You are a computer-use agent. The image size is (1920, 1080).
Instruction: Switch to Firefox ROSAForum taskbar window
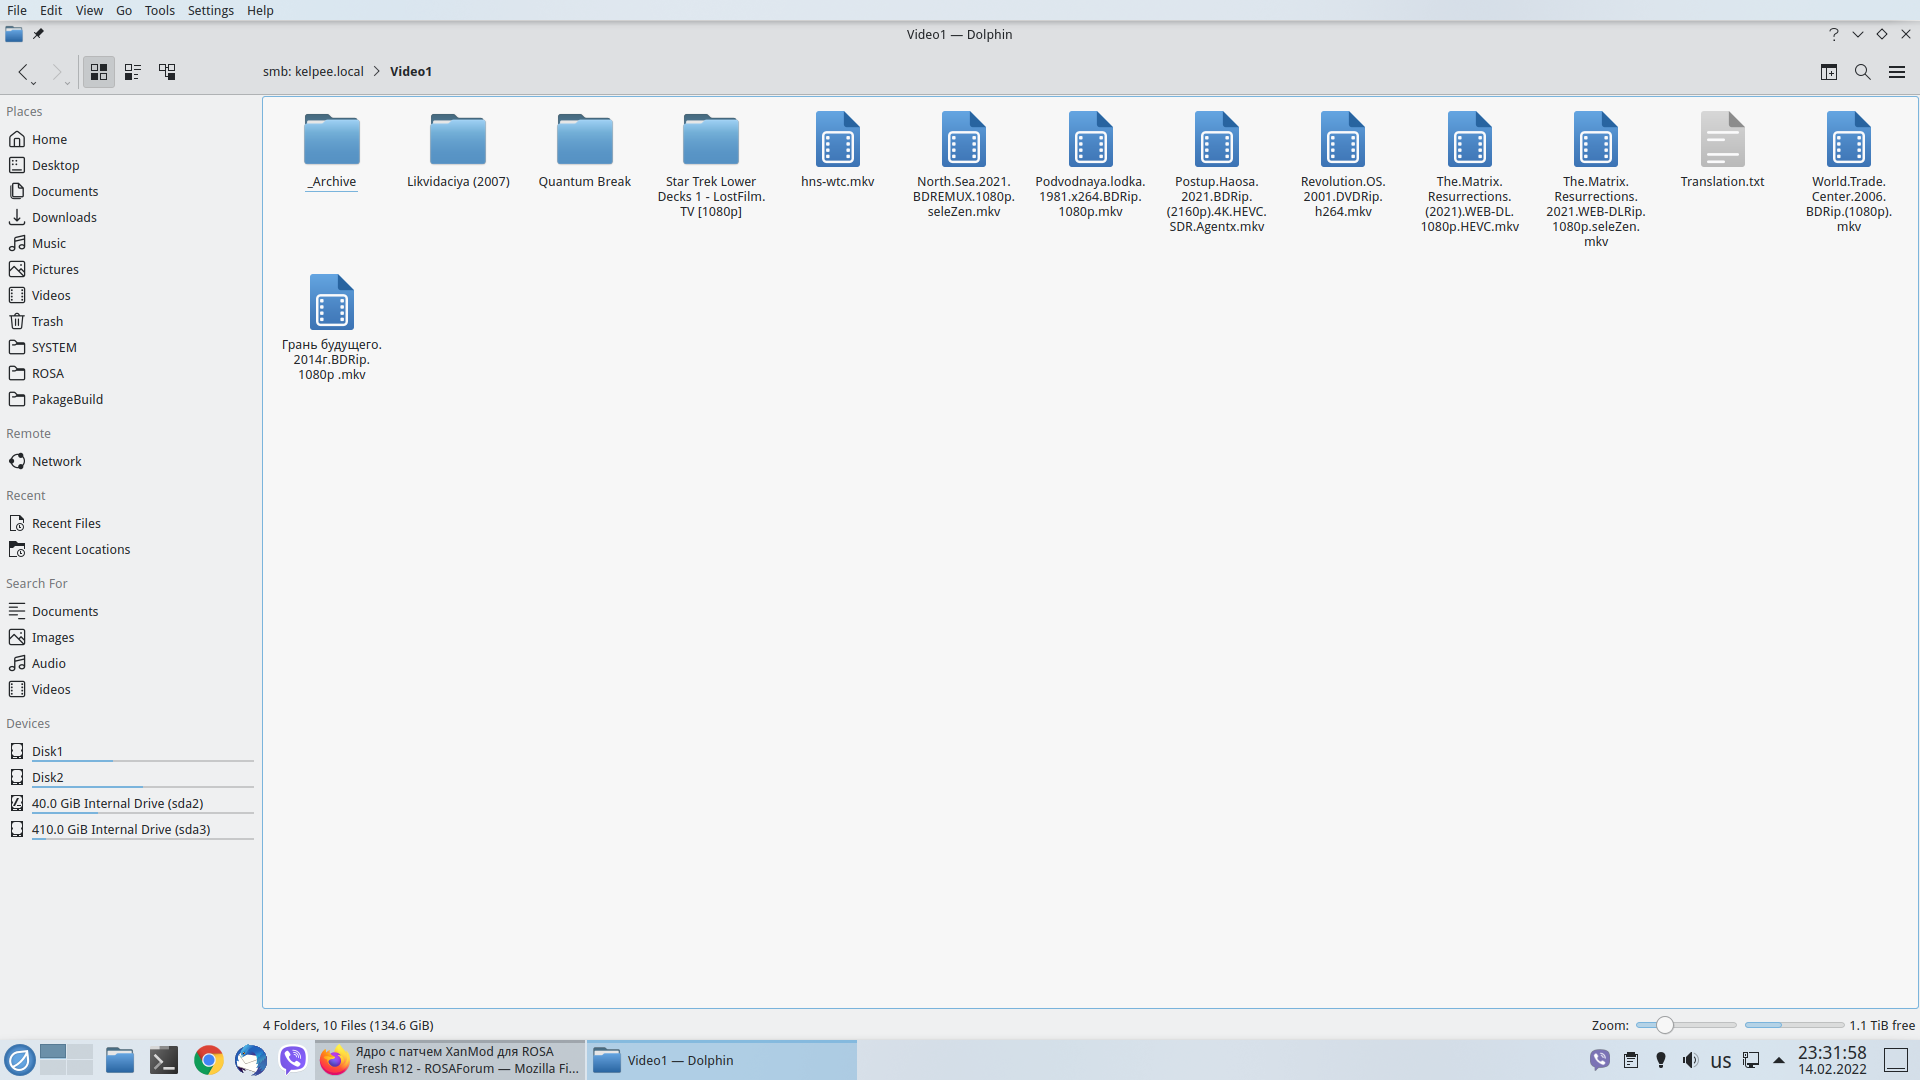pyautogui.click(x=450, y=1060)
